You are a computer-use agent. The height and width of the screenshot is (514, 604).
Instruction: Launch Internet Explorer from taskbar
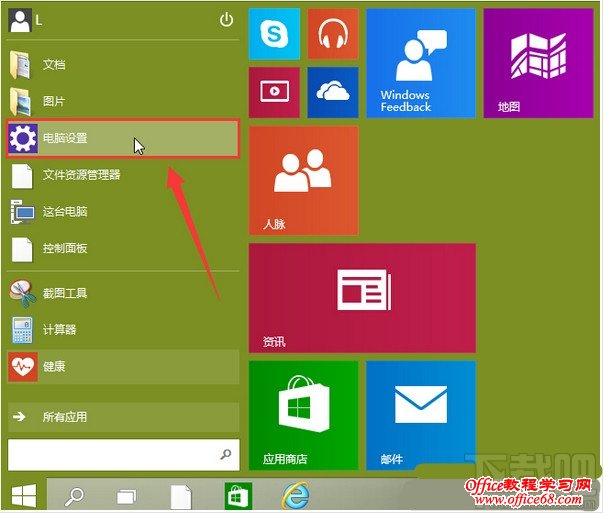click(296, 496)
